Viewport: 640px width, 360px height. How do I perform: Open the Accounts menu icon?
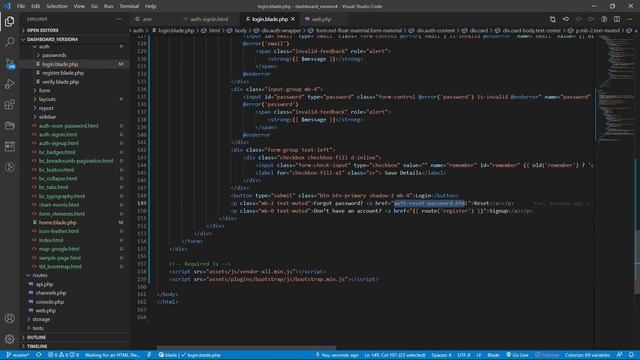click(x=9, y=318)
